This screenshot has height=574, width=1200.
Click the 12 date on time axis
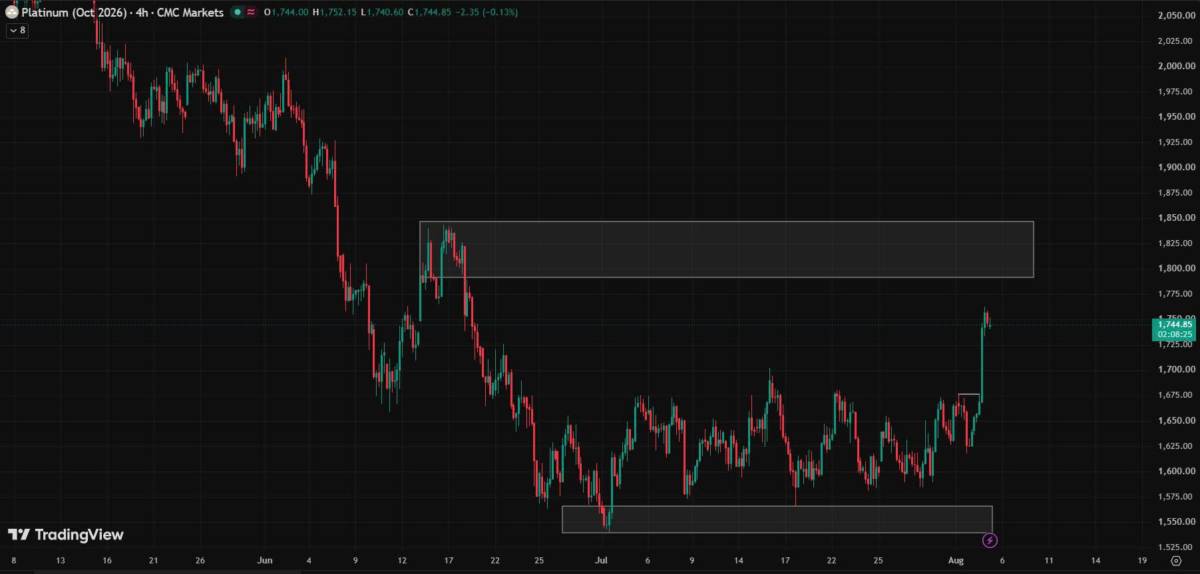402,561
